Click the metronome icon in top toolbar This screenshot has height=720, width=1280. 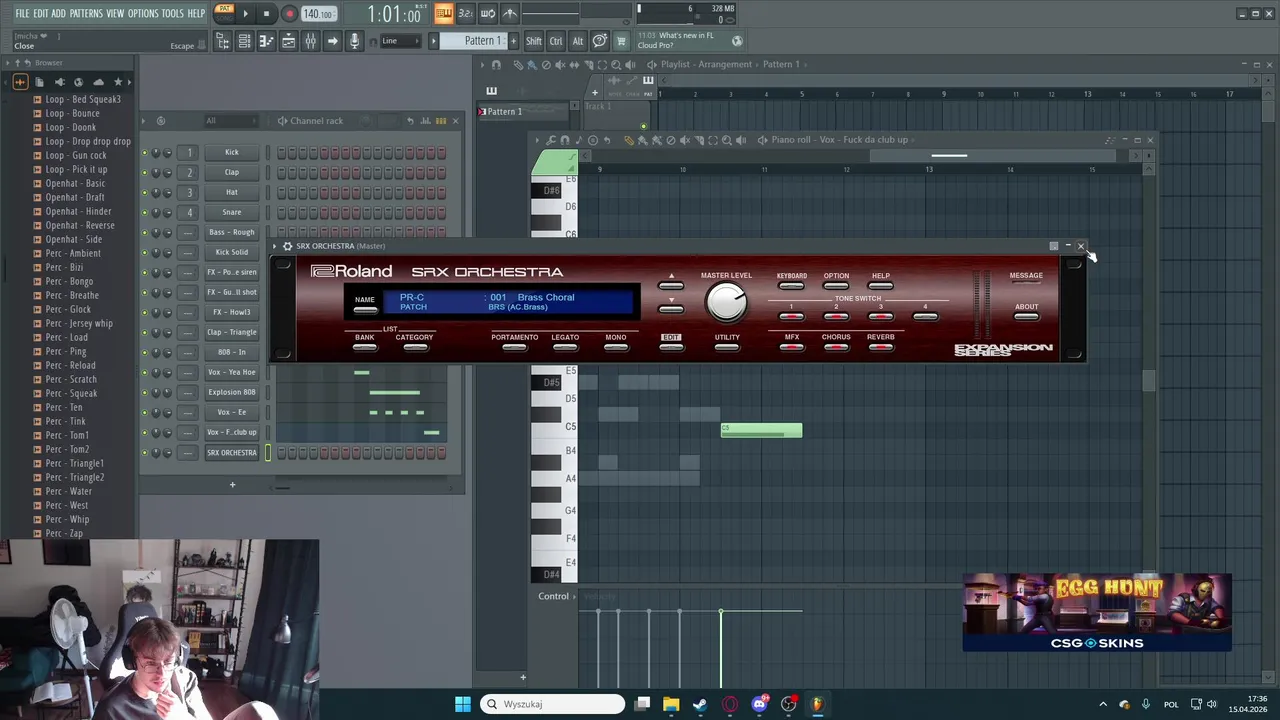510,13
